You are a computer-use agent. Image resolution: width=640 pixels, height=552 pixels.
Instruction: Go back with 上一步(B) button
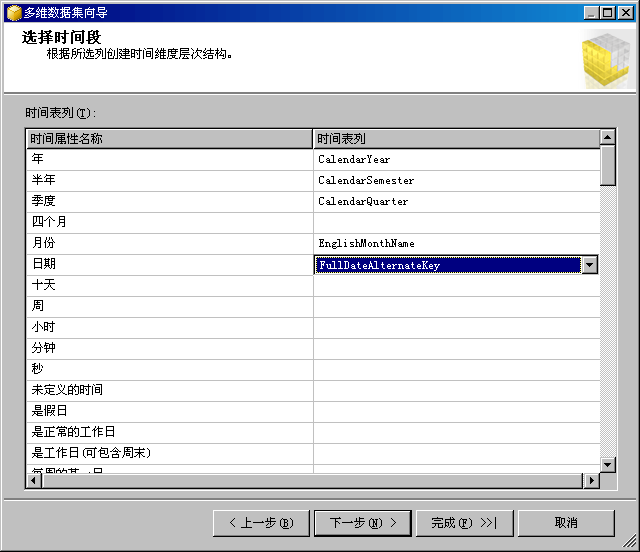[261, 523]
